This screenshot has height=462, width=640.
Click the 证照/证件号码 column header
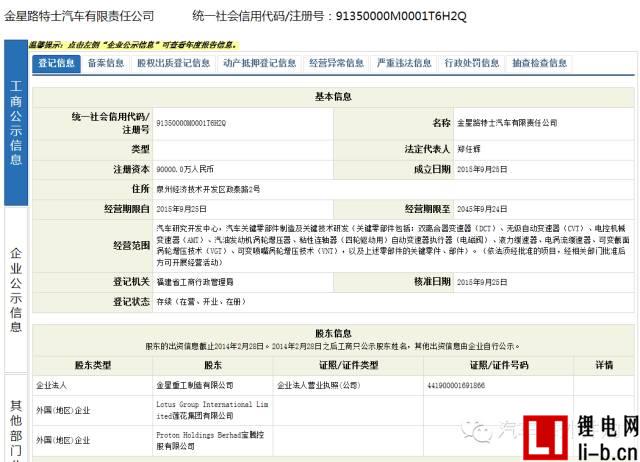coord(499,365)
